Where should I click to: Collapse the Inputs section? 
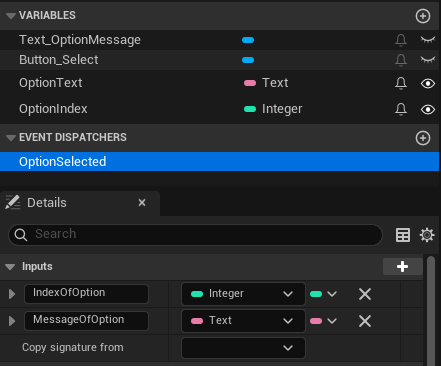tap(10, 267)
